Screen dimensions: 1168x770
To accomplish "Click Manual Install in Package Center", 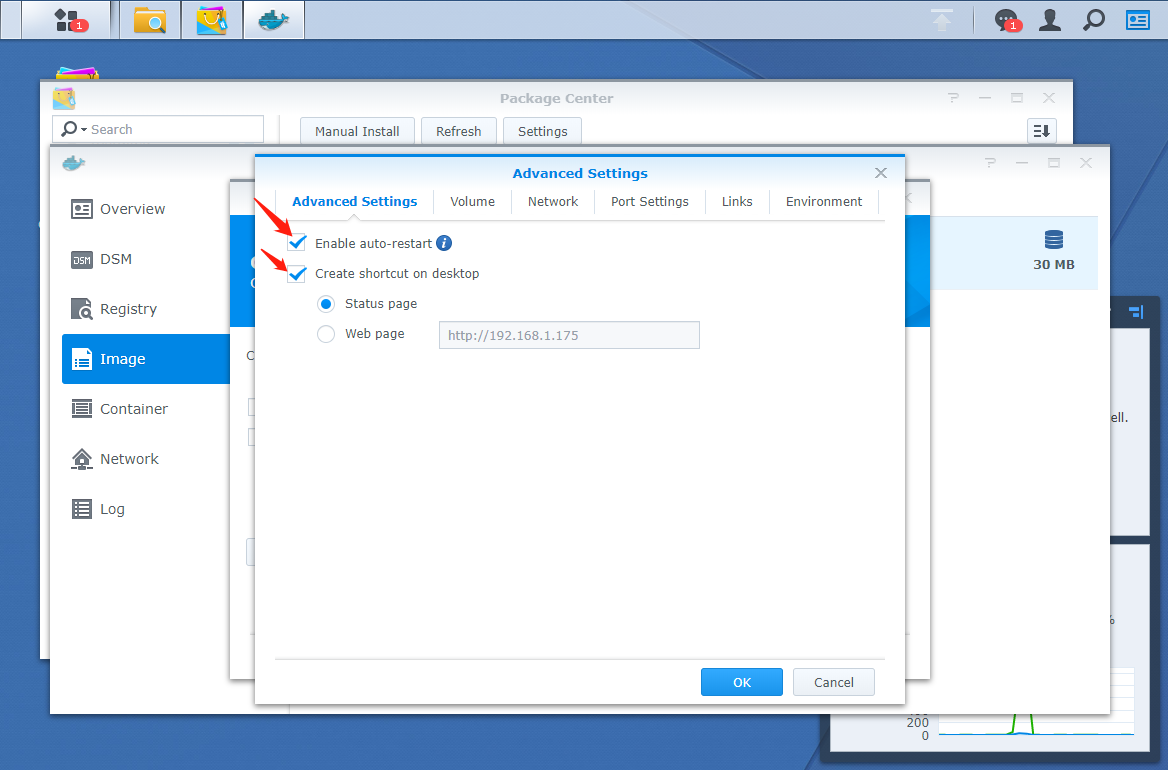I will [357, 131].
